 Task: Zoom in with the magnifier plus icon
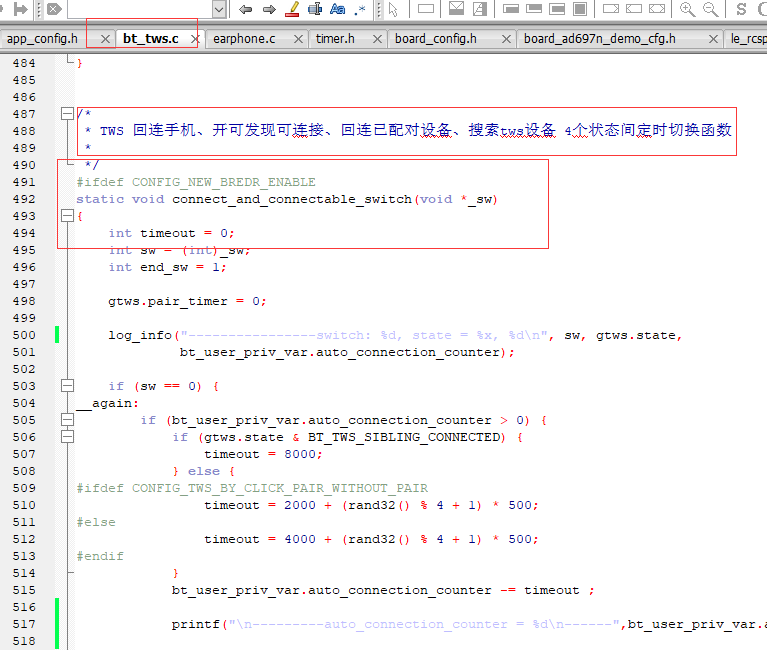687,9
